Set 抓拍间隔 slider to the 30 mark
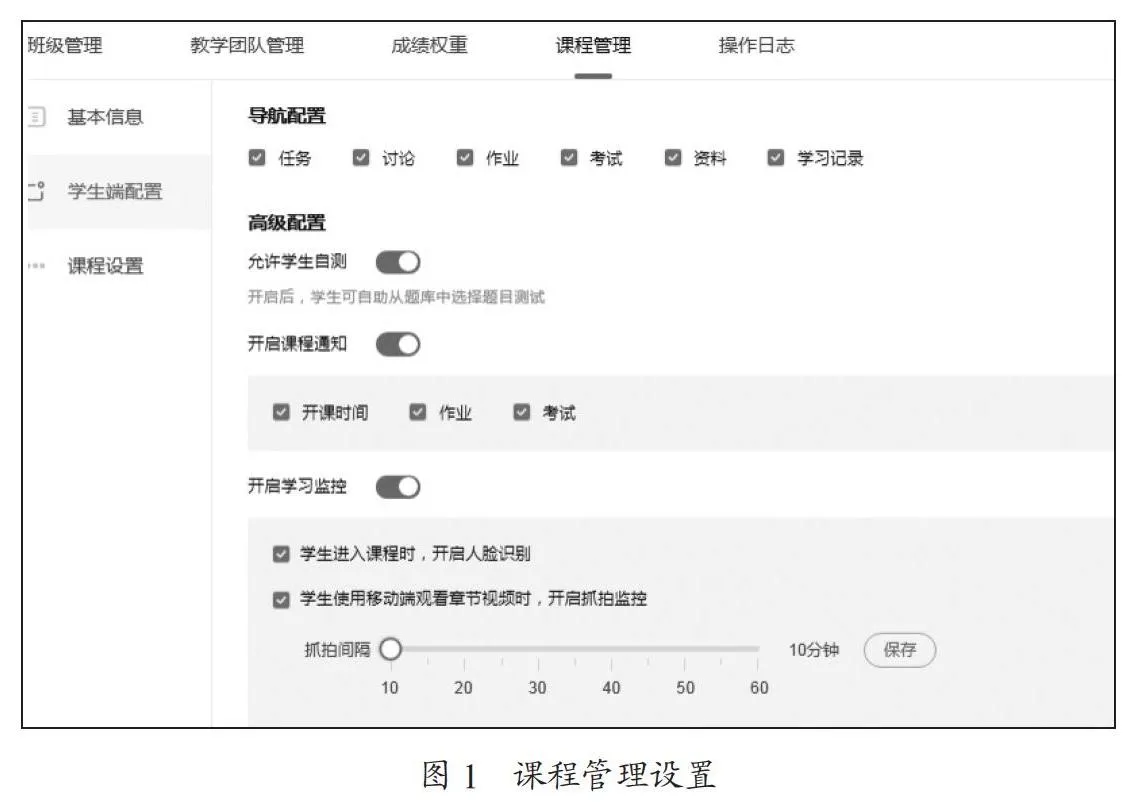This screenshot has width=1141, height=802. coord(538,648)
